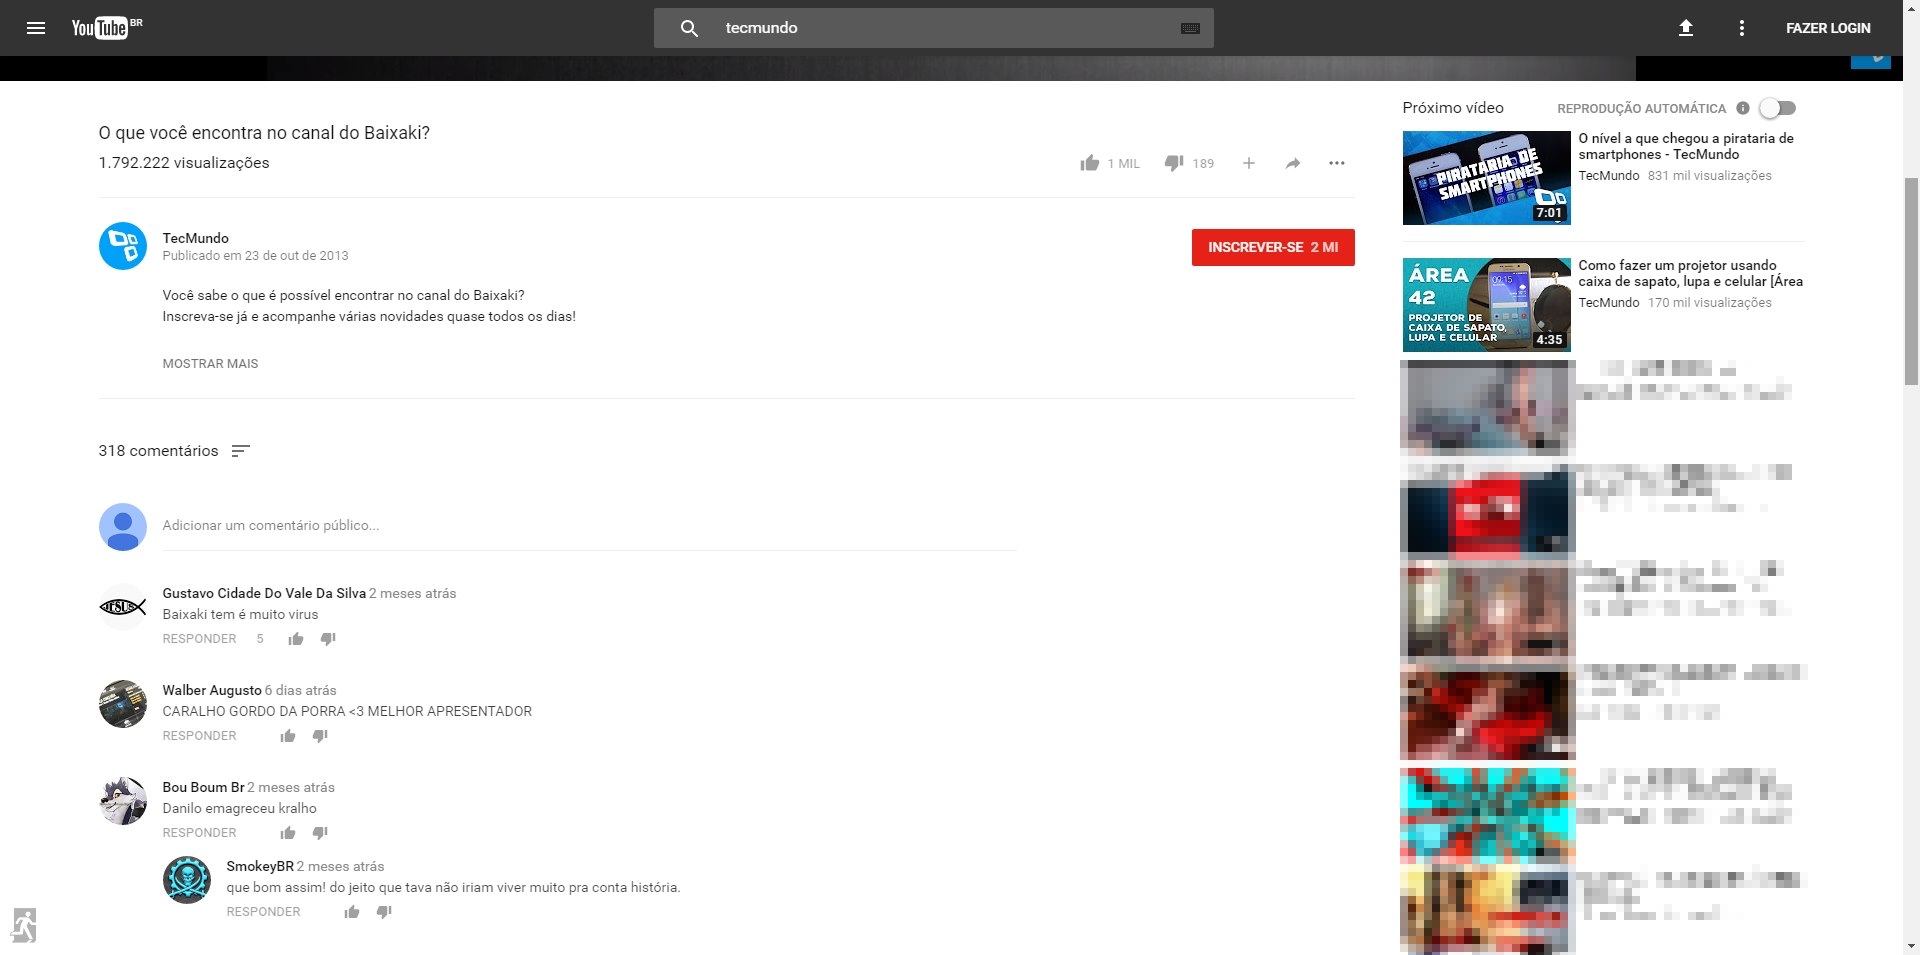
Task: Open title 'Como fazer um projetor usando'
Action: click(1691, 273)
